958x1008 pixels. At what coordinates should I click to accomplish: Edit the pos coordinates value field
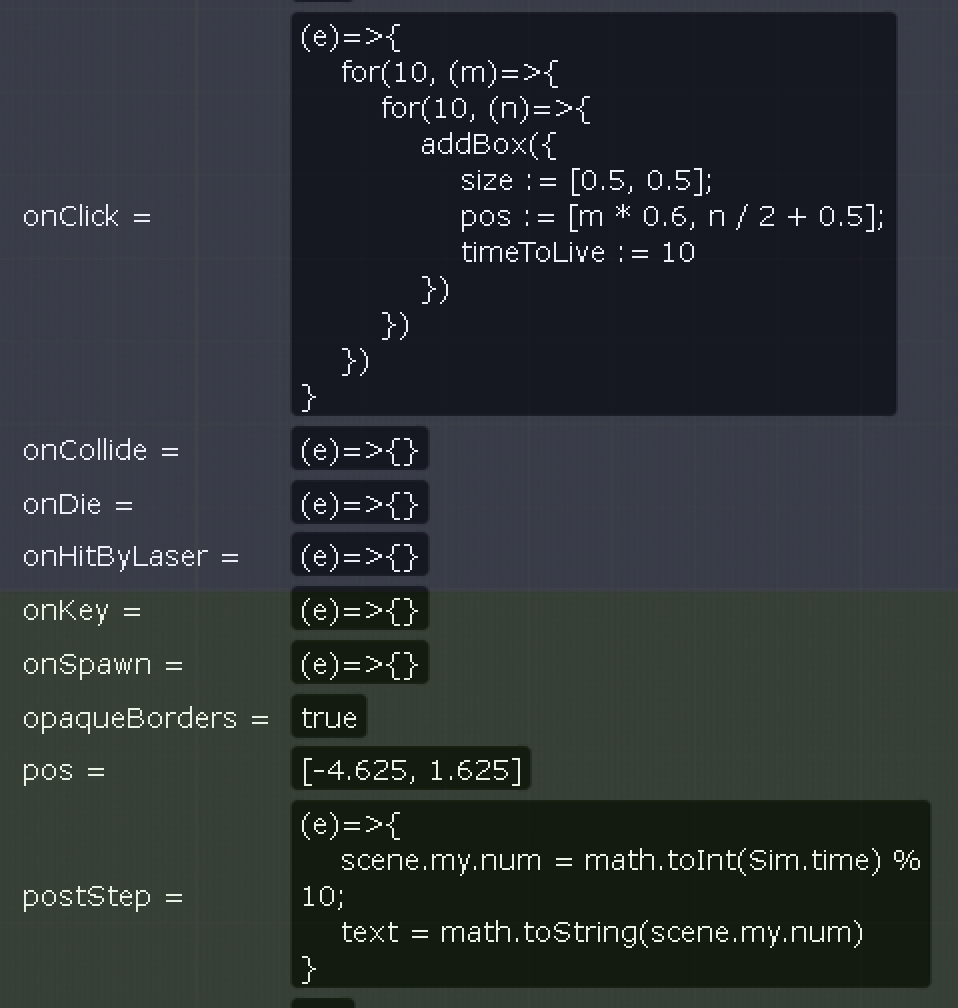(411, 771)
